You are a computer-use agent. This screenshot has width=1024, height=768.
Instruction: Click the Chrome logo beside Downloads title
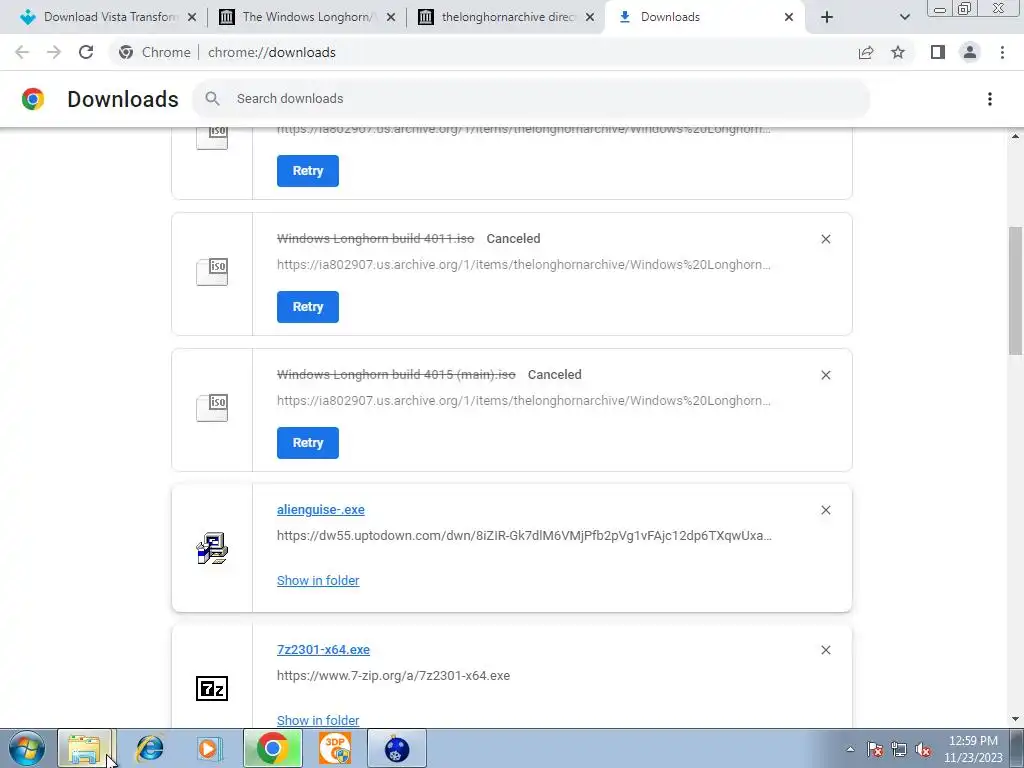click(x=33, y=99)
